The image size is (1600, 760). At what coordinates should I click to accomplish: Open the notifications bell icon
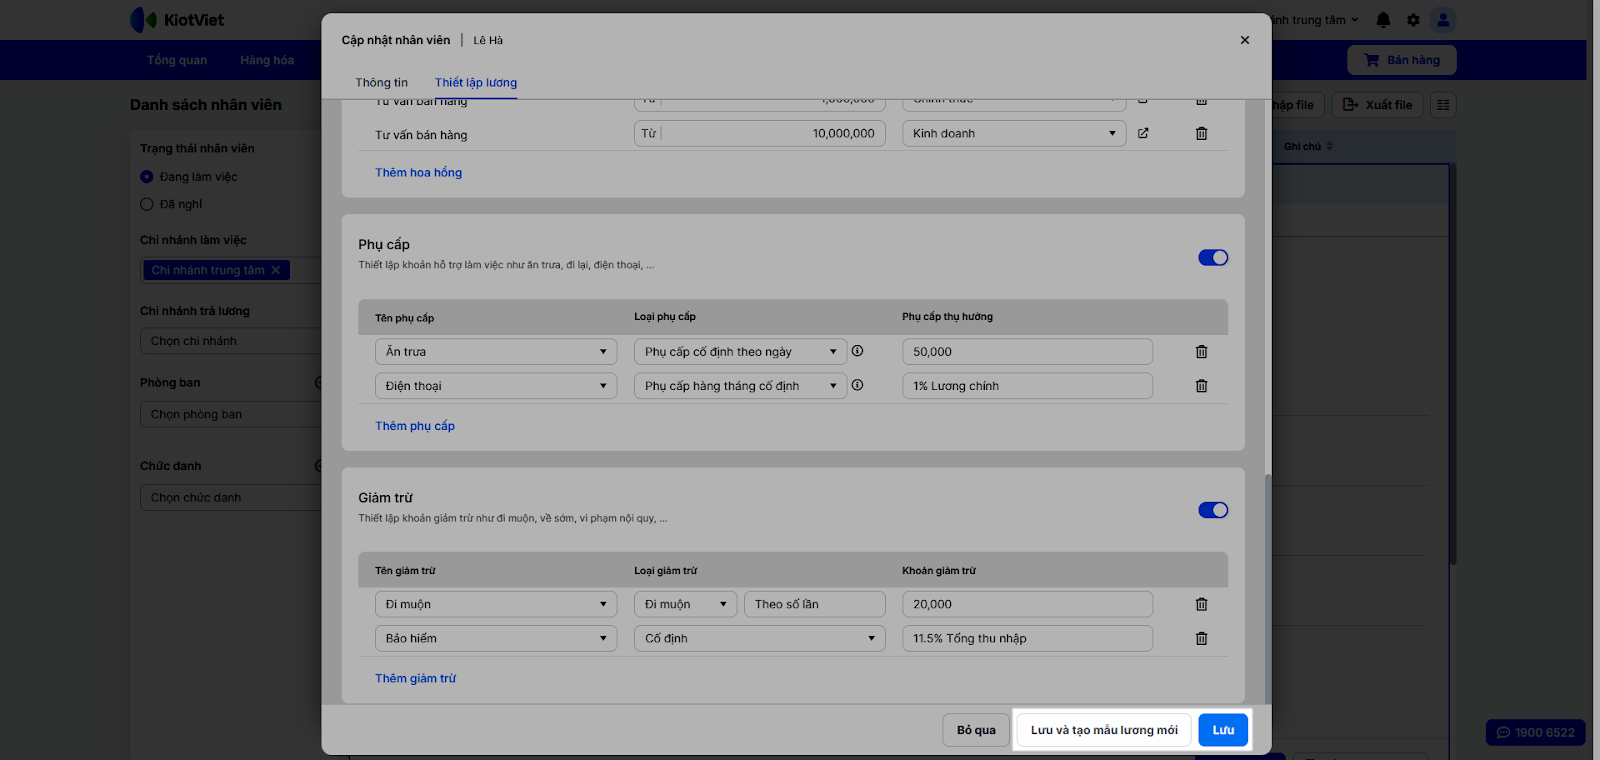1383,20
